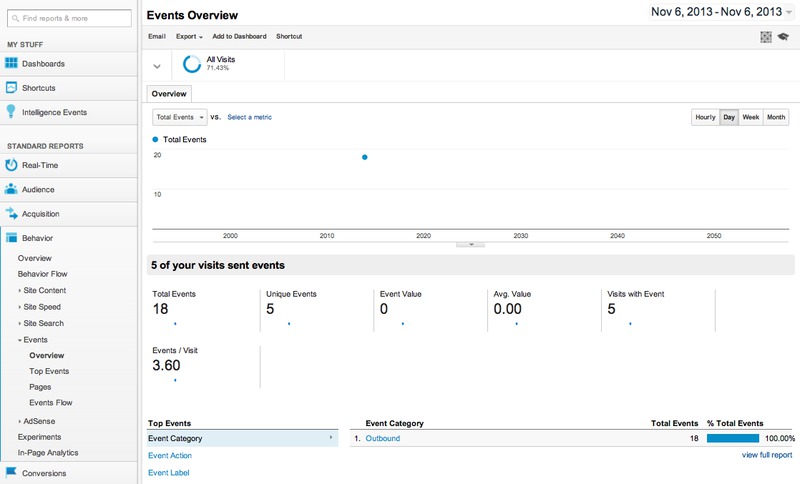This screenshot has height=484, width=800.
Task: Click the Acquisition arrows icon
Action: point(11,214)
